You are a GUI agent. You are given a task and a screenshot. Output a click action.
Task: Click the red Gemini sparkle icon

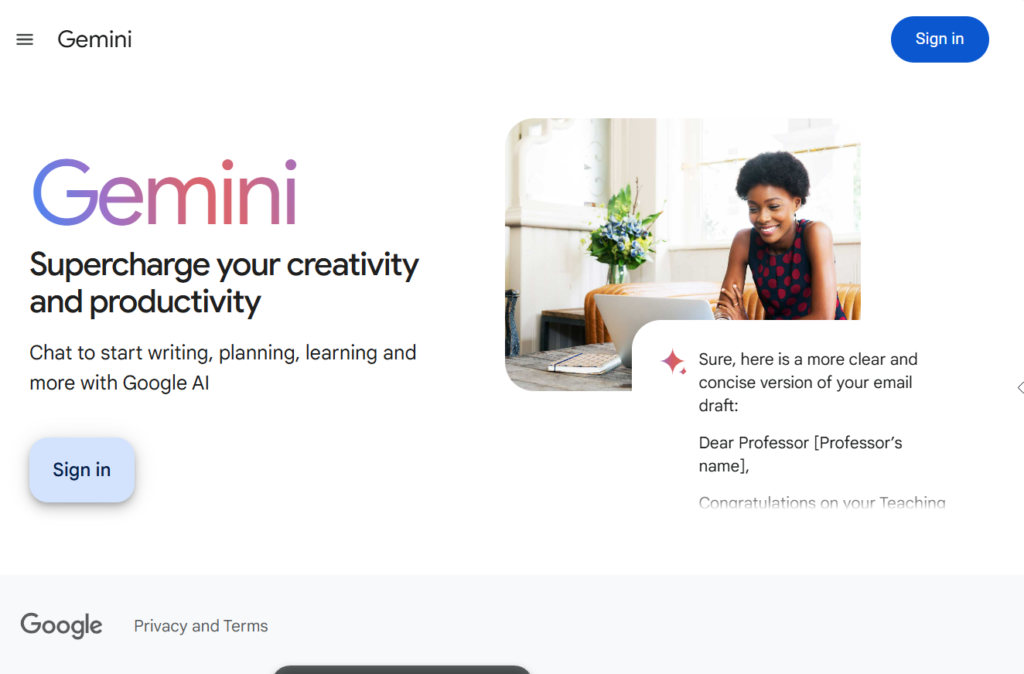click(x=673, y=362)
